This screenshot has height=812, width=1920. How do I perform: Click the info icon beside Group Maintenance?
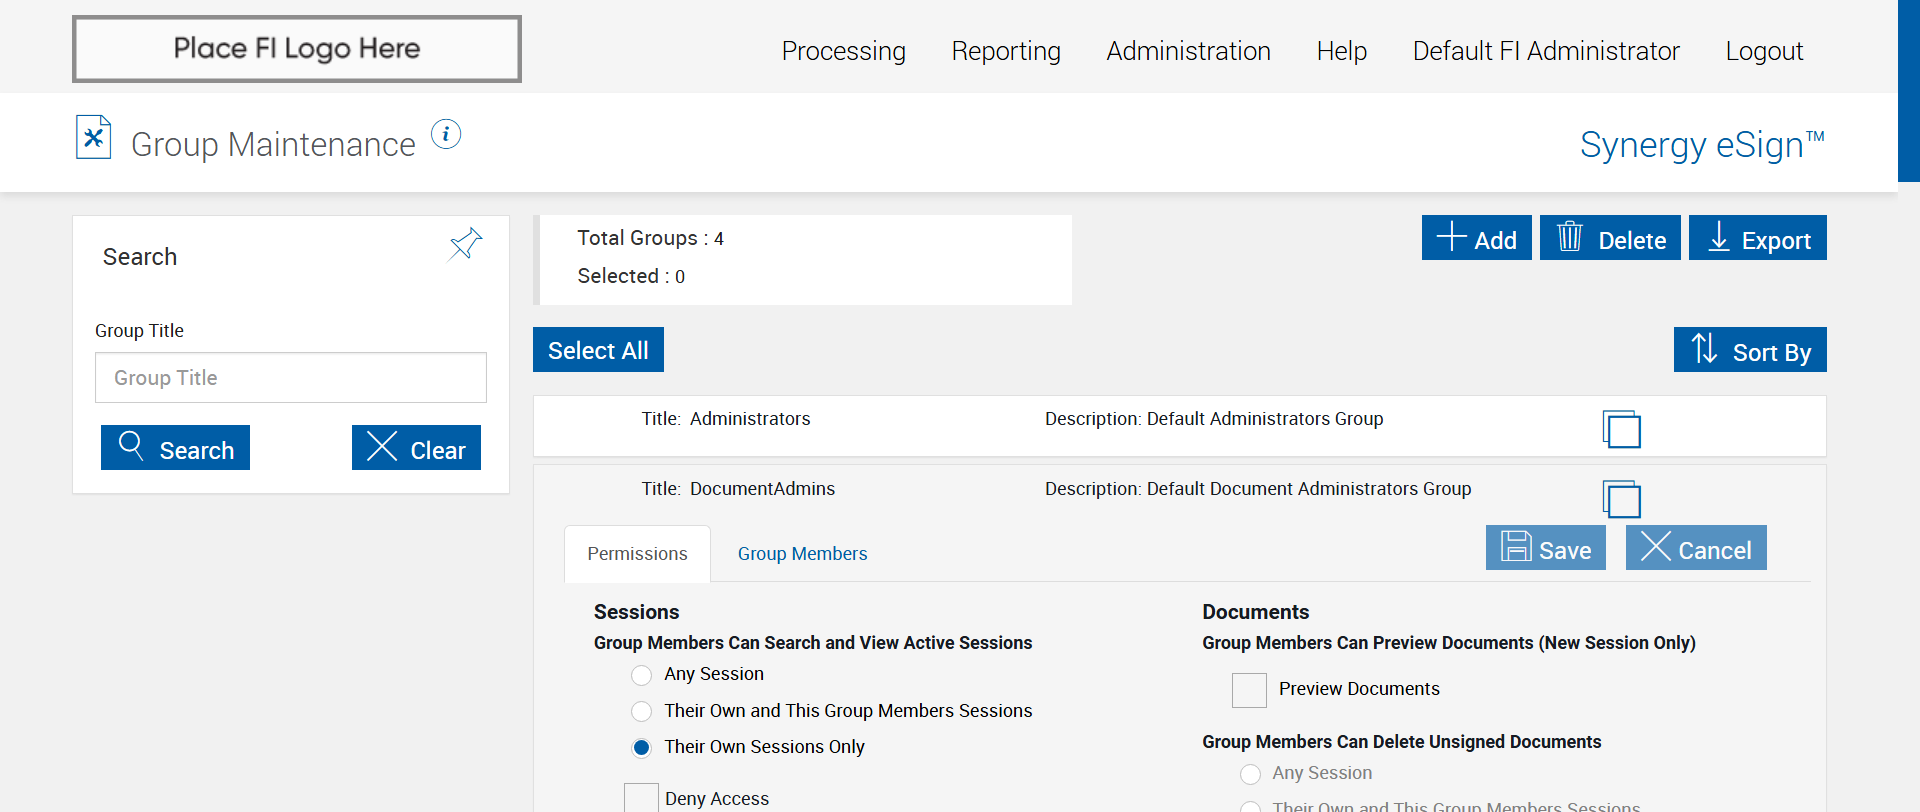[446, 134]
